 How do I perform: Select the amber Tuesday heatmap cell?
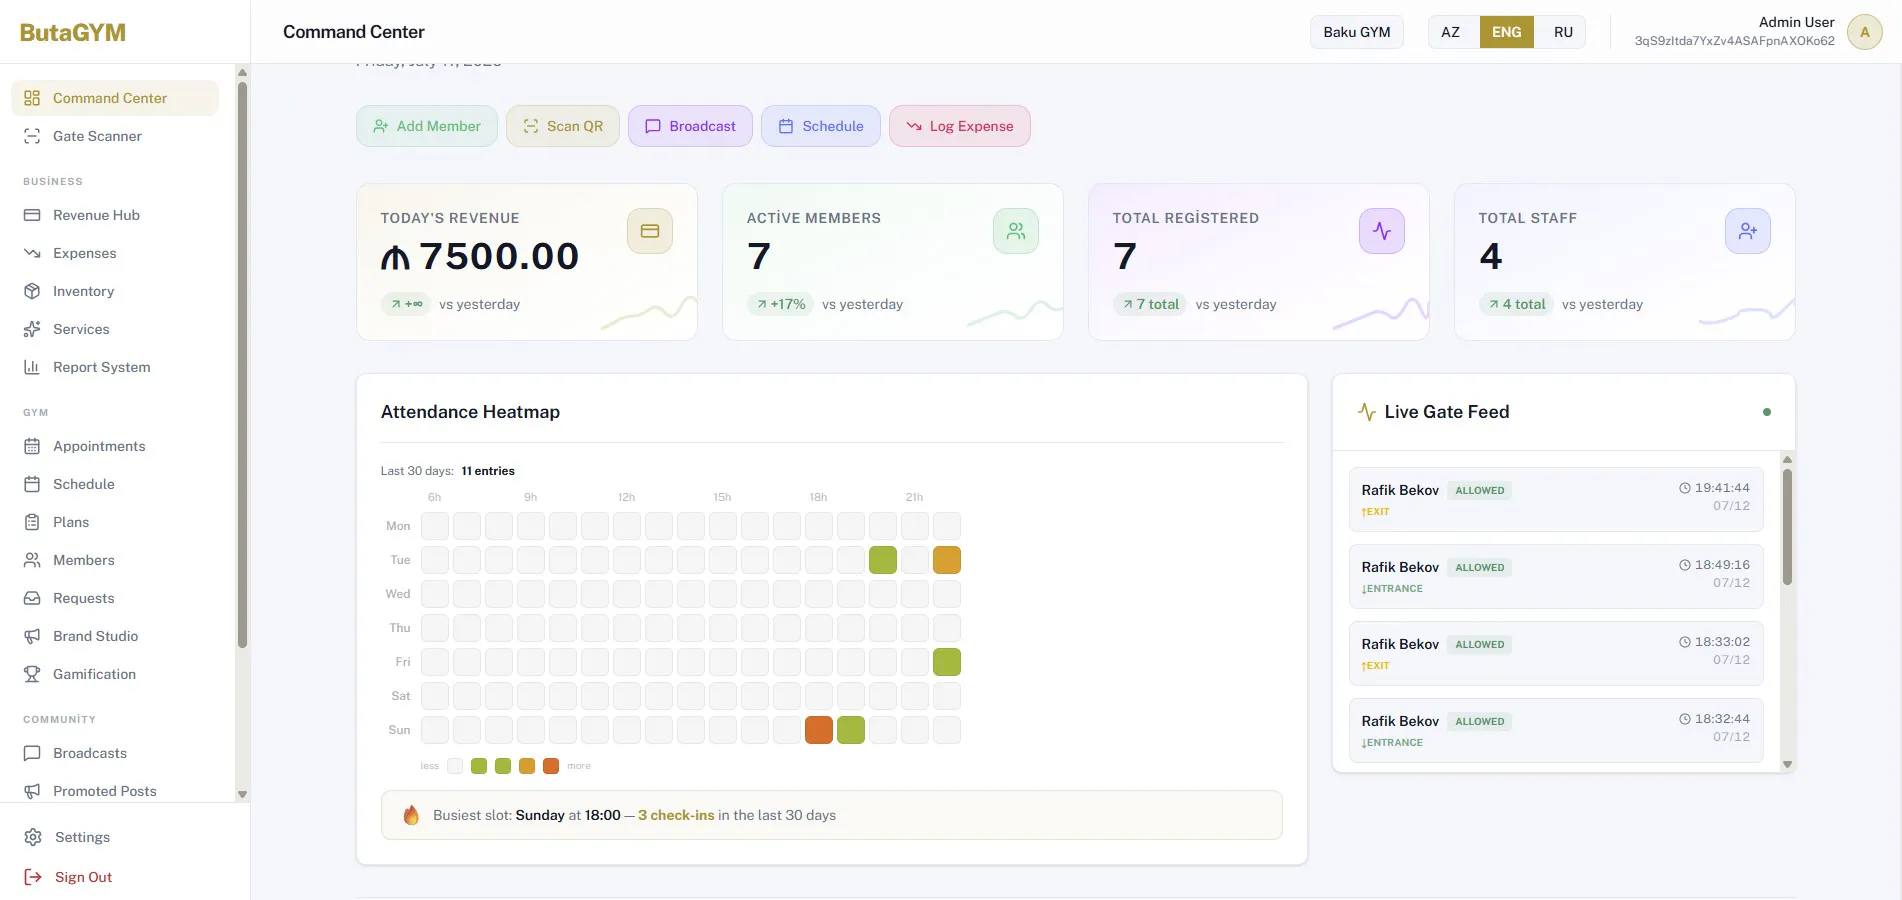pos(947,560)
